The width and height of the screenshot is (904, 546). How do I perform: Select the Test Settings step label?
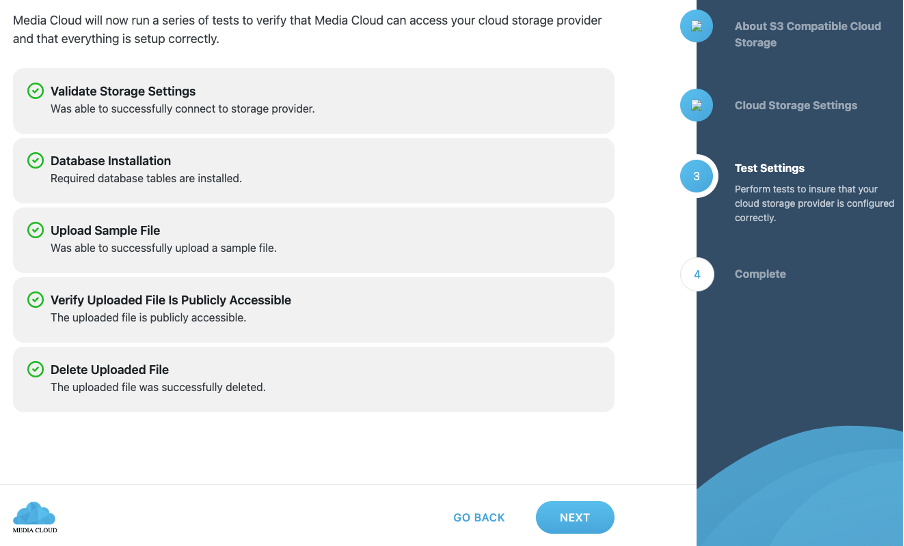click(770, 168)
